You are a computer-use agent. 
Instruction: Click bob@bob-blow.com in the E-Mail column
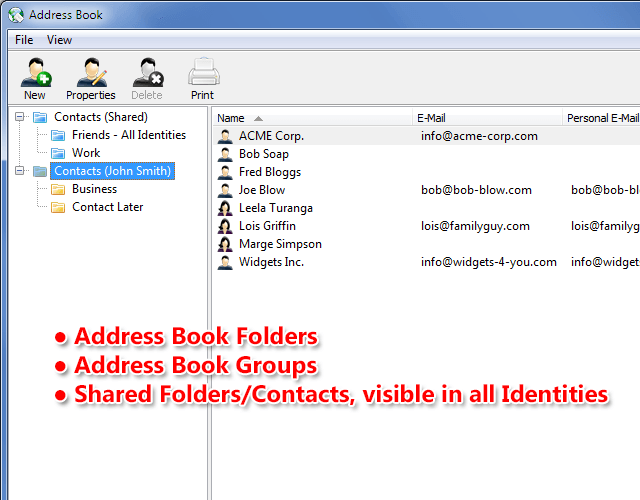tap(476, 190)
